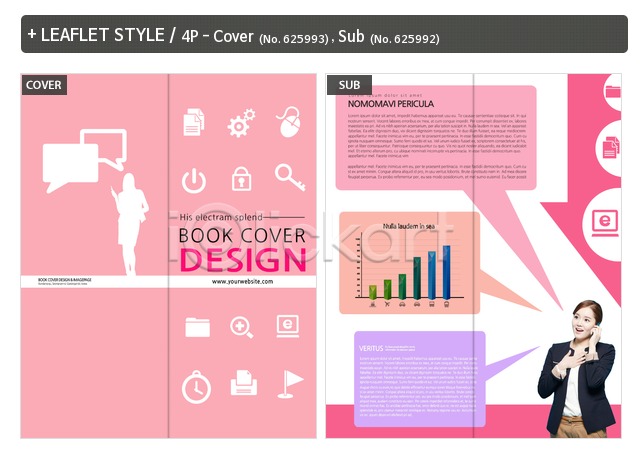Image resolution: width=640 pixels, height=453 pixels.
Task: Click the computer mouse icon
Action: (x=289, y=122)
